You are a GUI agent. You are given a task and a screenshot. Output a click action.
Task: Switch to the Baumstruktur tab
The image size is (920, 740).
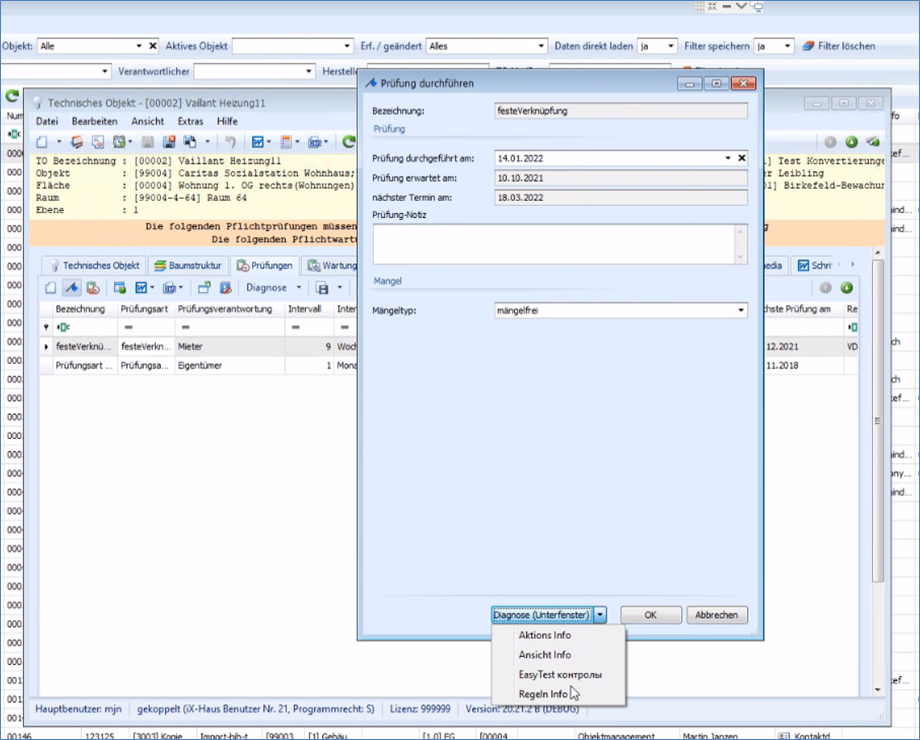point(188,266)
